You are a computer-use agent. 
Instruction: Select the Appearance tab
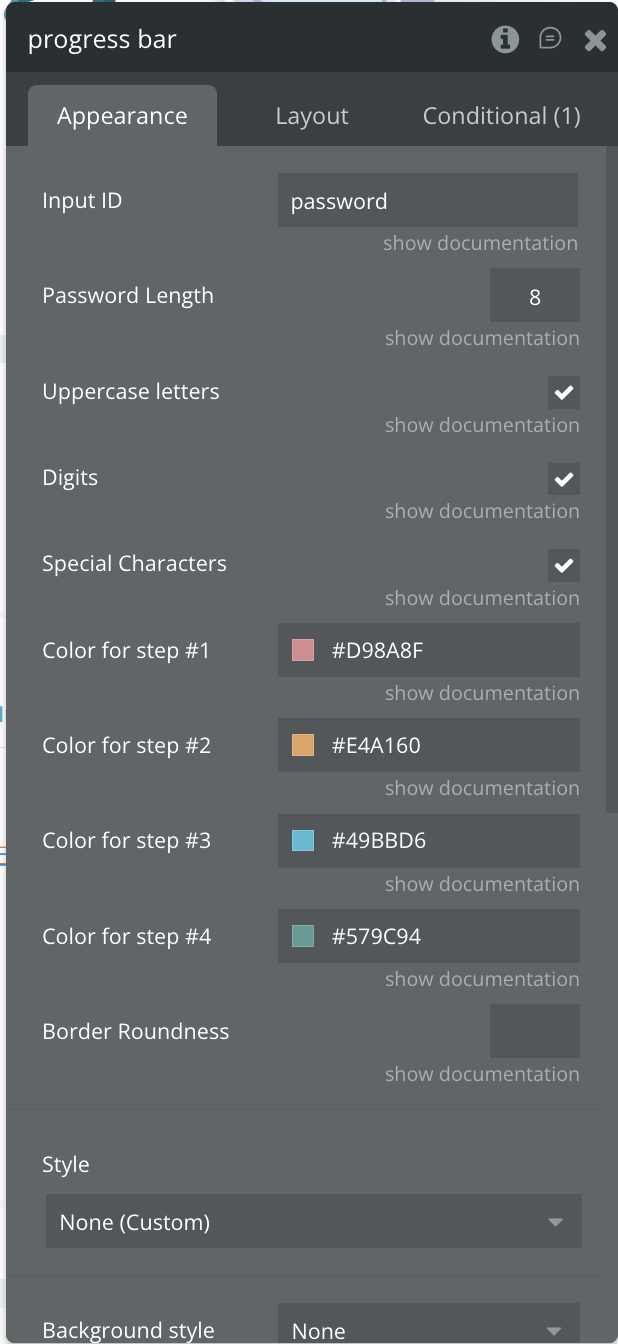click(x=122, y=116)
